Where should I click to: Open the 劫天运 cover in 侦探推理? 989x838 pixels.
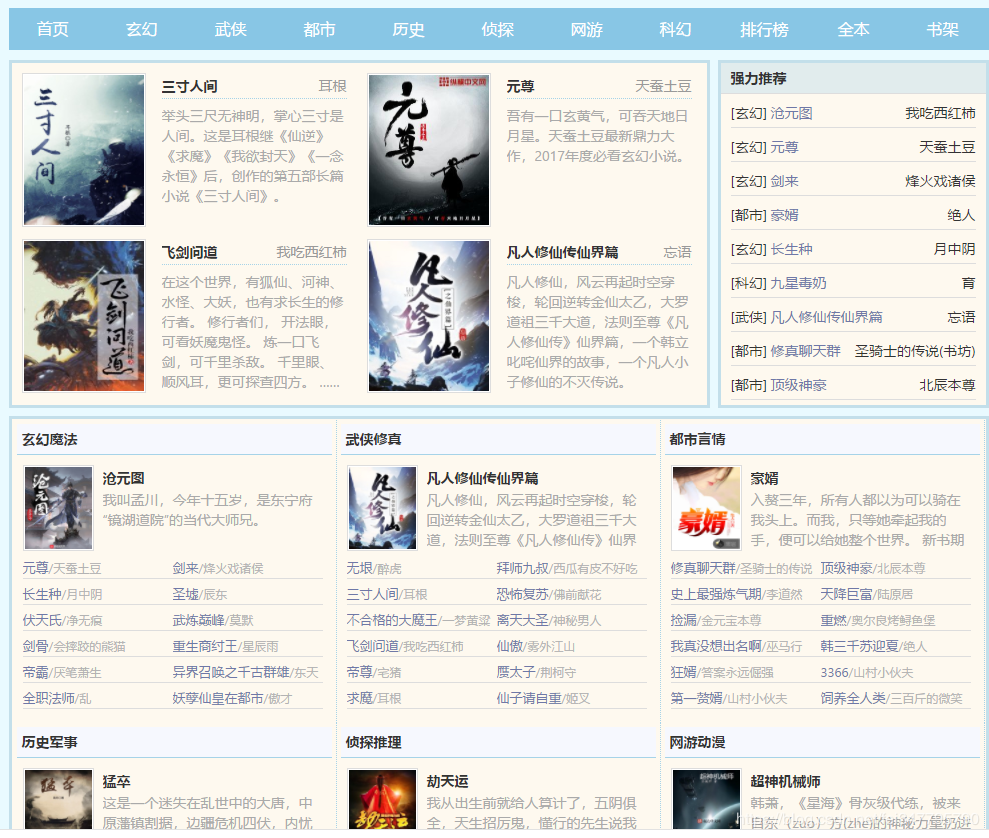coord(382,799)
